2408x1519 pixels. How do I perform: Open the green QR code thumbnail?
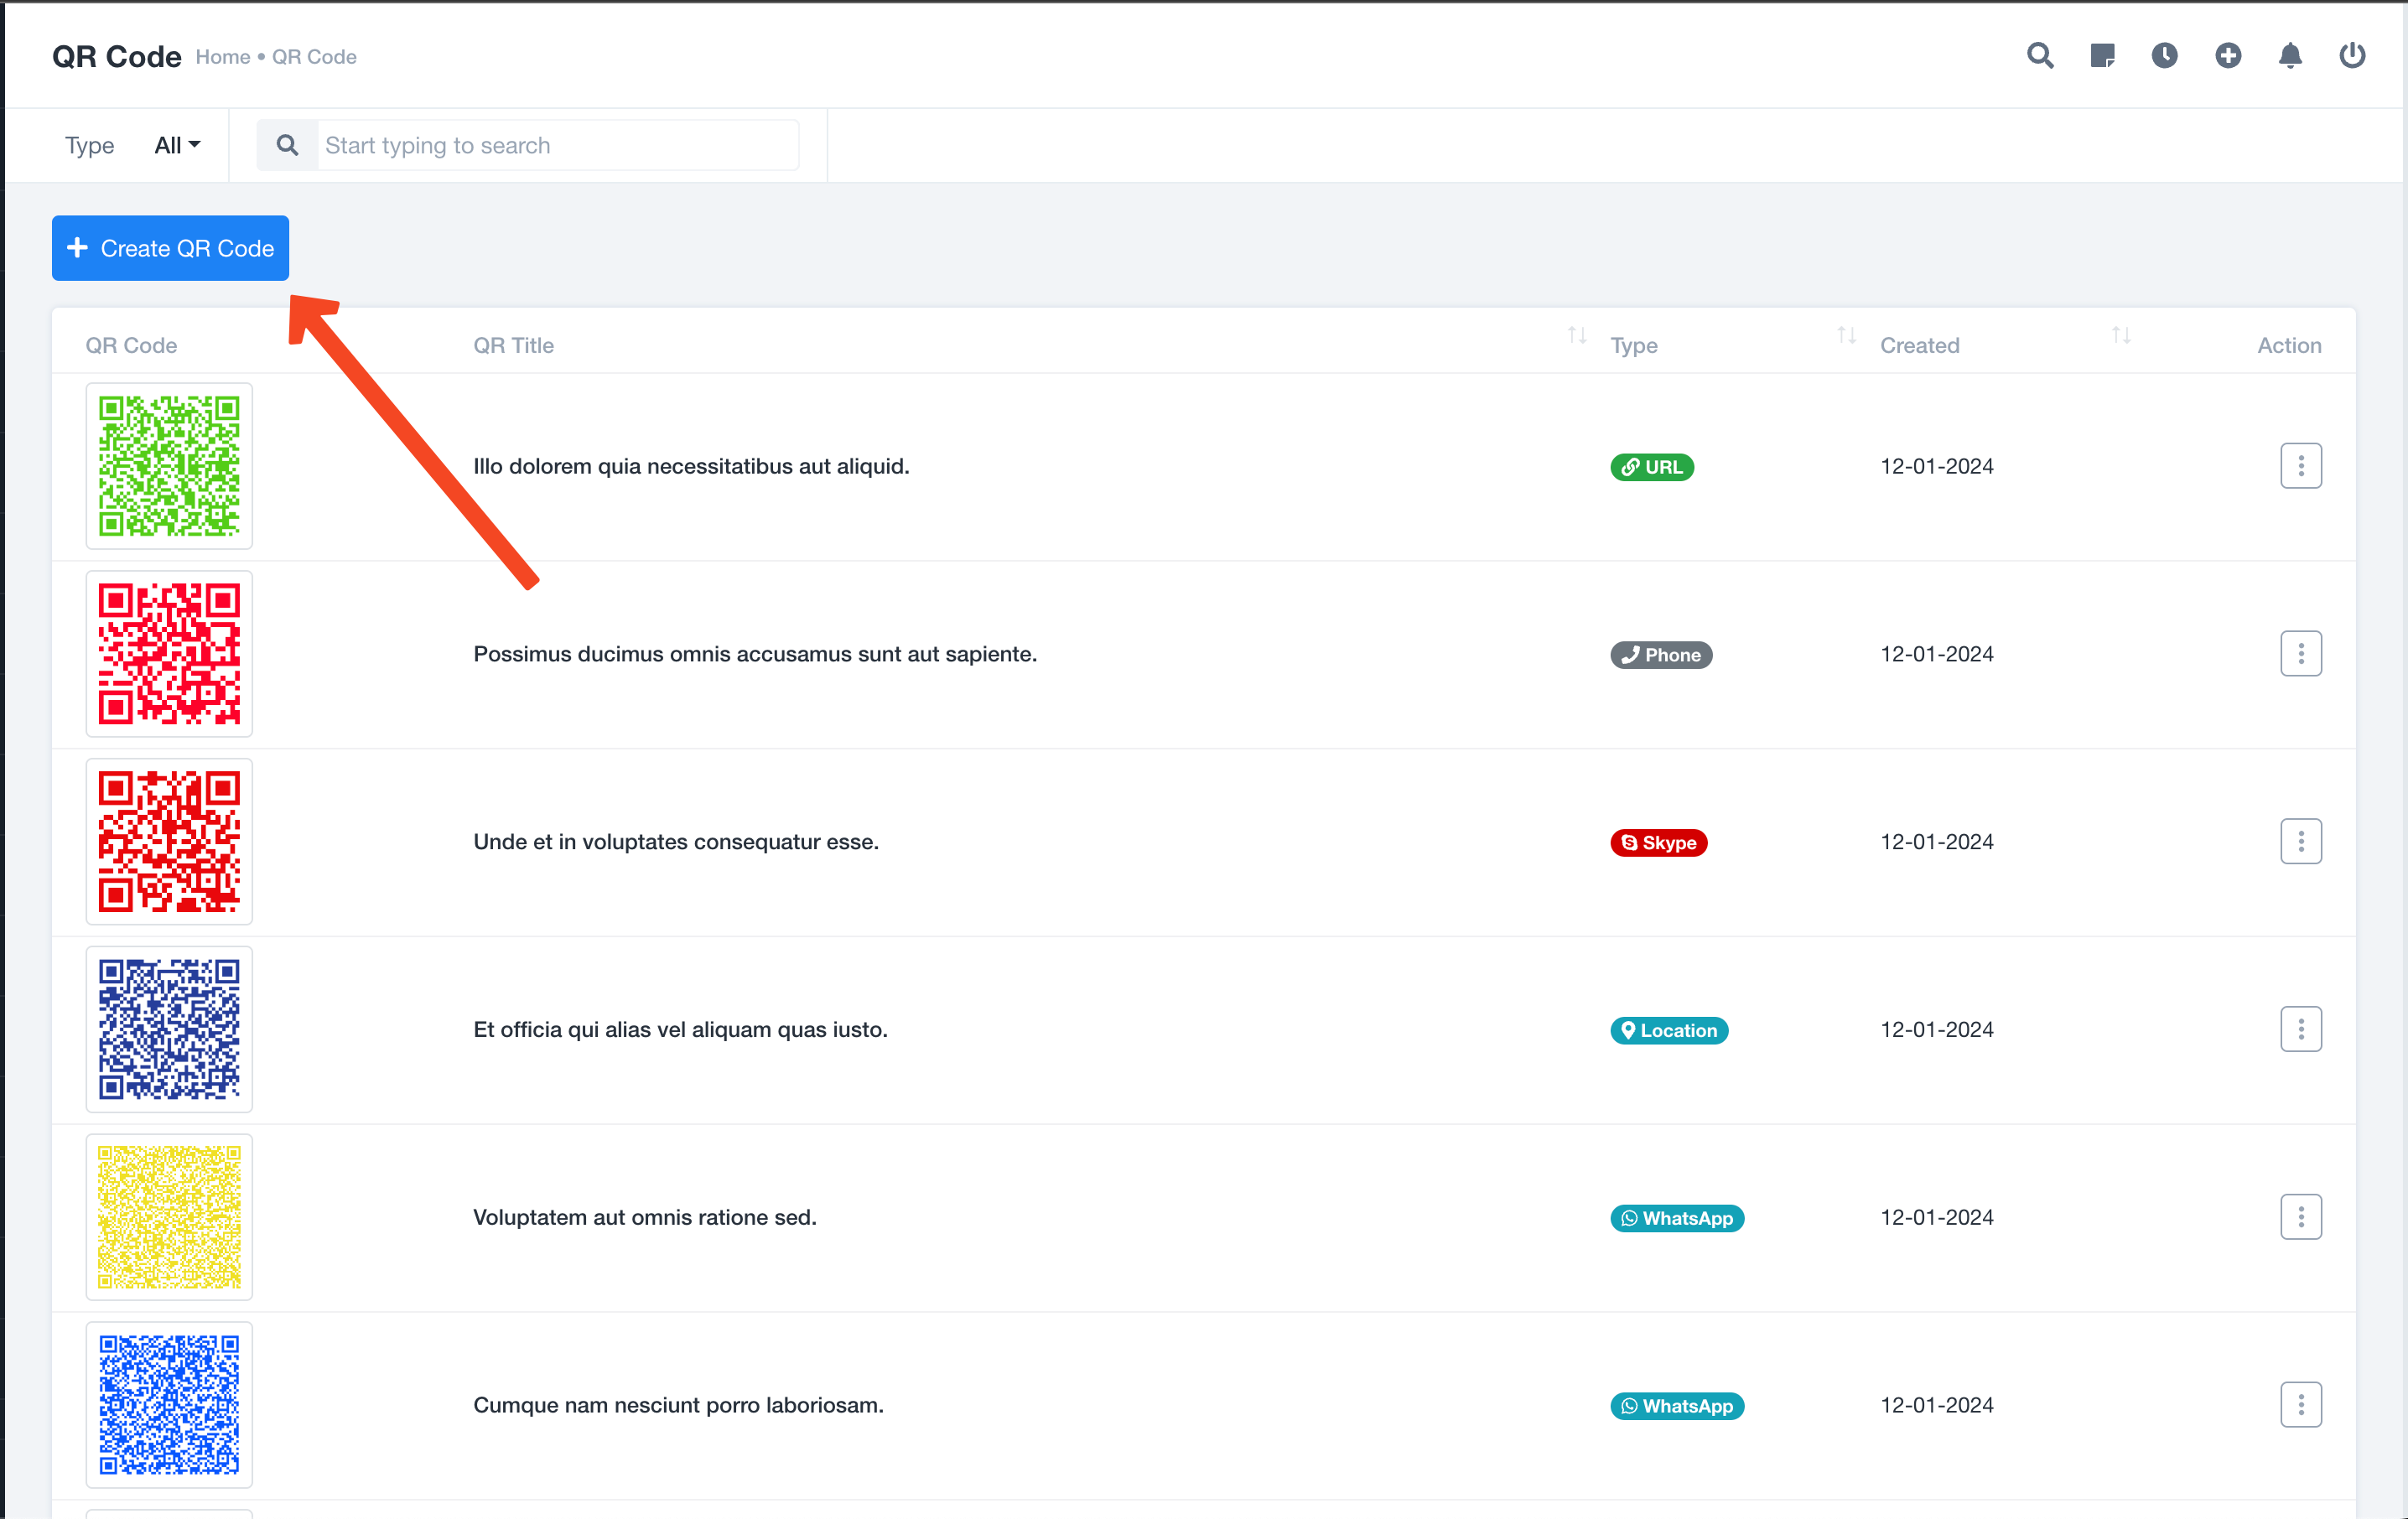169,466
